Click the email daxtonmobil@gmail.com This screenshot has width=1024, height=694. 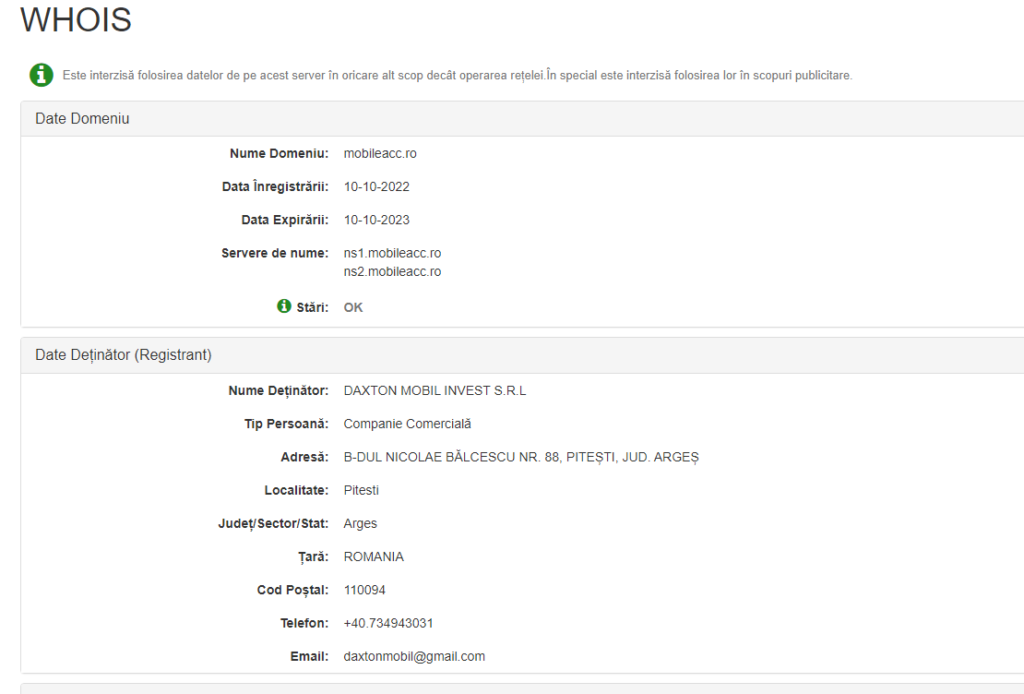415,657
